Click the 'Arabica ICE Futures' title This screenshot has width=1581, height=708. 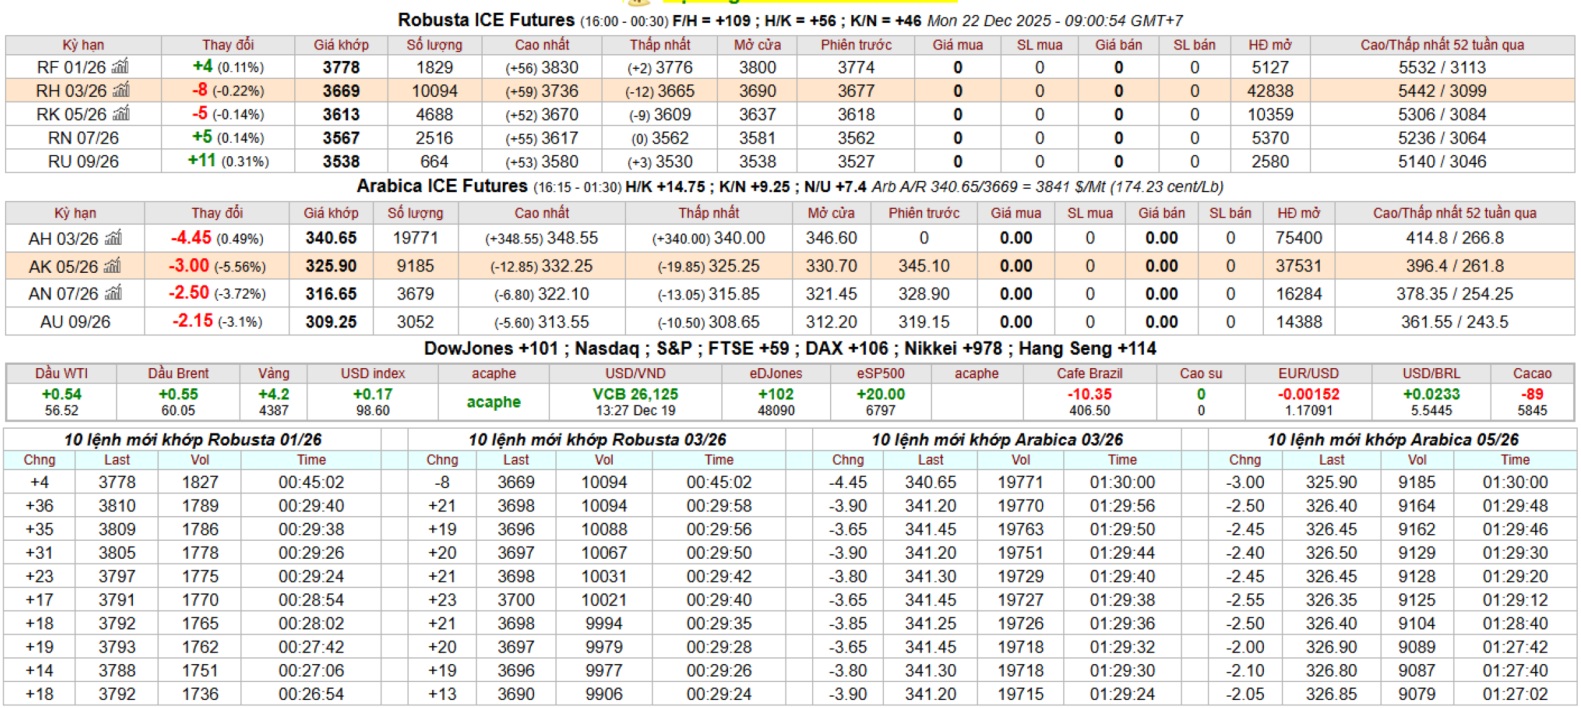click(x=442, y=186)
